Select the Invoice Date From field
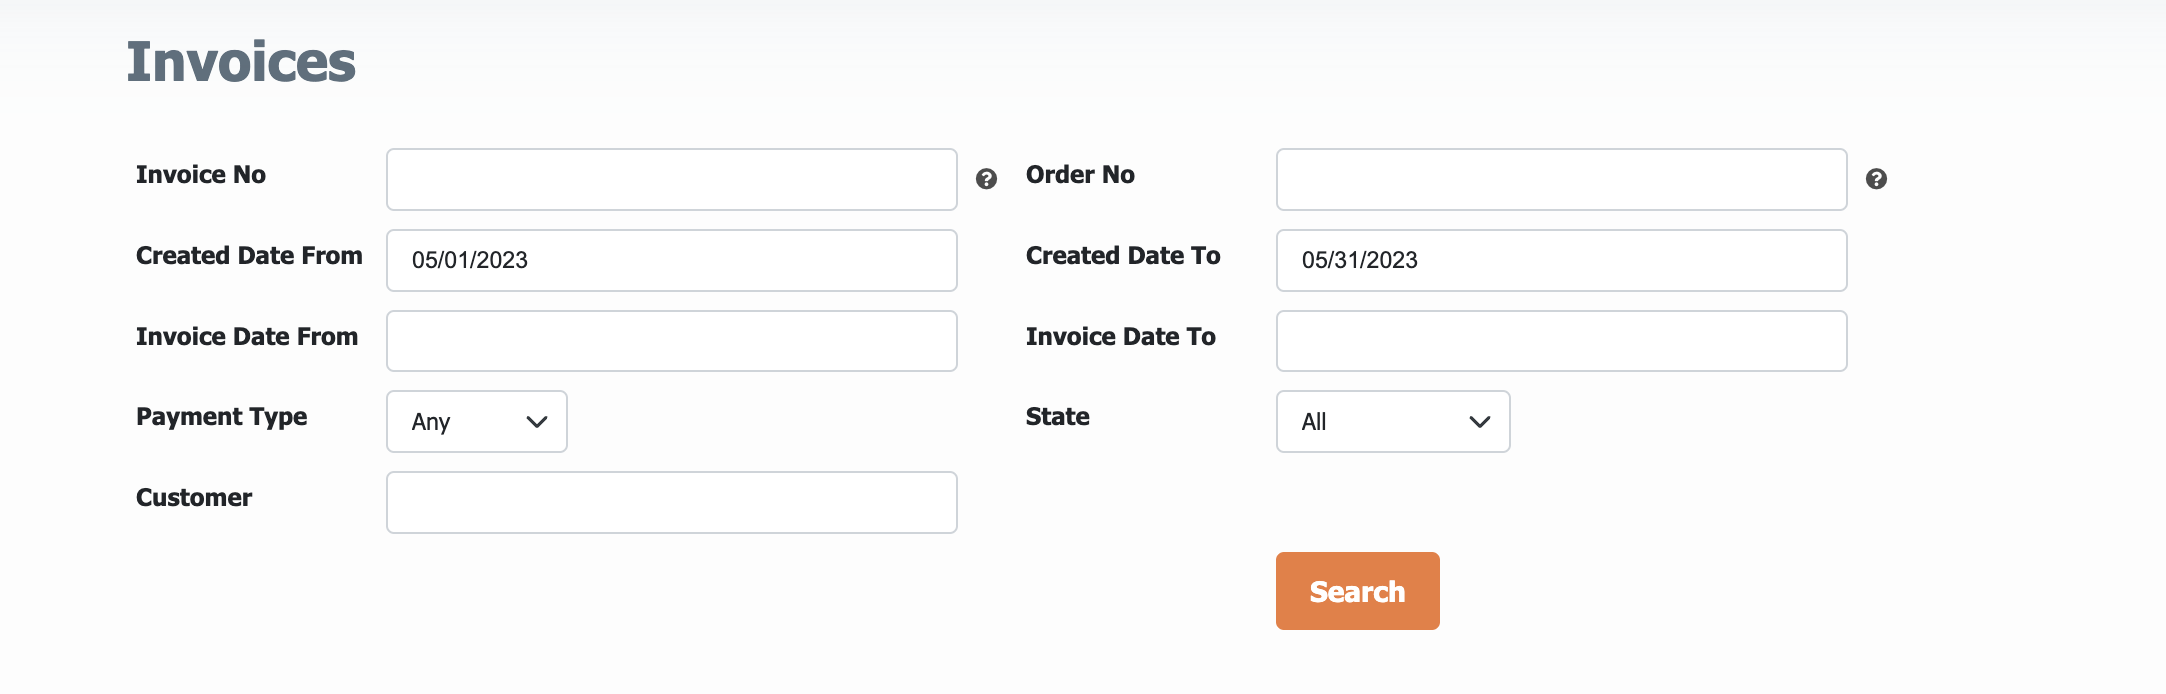This screenshot has height=694, width=2166. [x=672, y=341]
